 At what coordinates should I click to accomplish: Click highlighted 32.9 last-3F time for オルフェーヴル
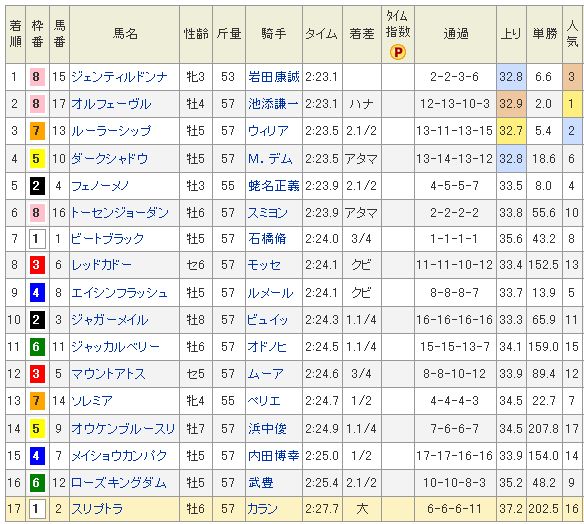511,104
